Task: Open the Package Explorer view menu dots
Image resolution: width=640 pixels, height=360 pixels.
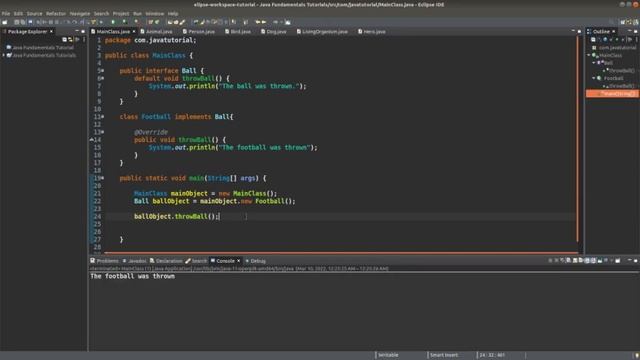Action: pyautogui.click(x=84, y=40)
